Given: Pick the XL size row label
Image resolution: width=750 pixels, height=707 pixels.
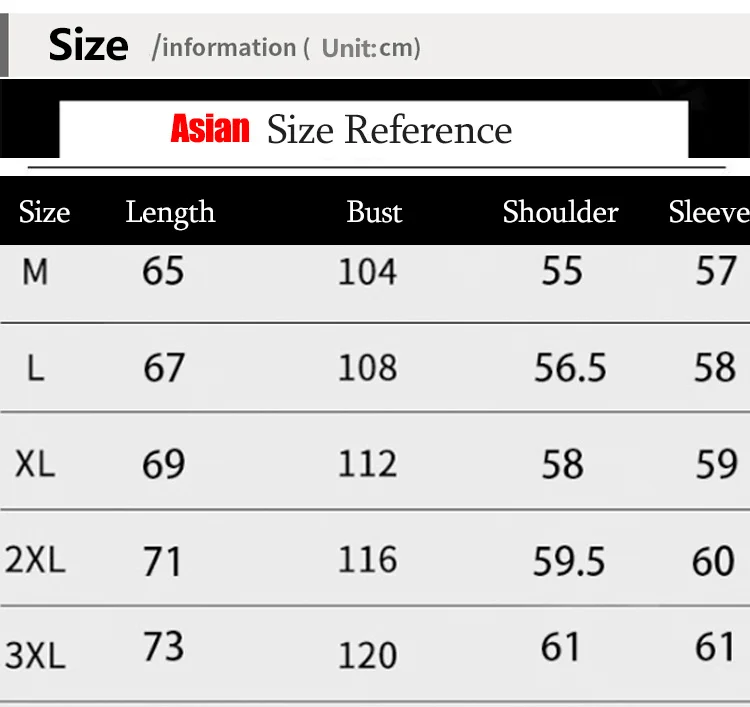Looking at the screenshot, I should point(35,464).
